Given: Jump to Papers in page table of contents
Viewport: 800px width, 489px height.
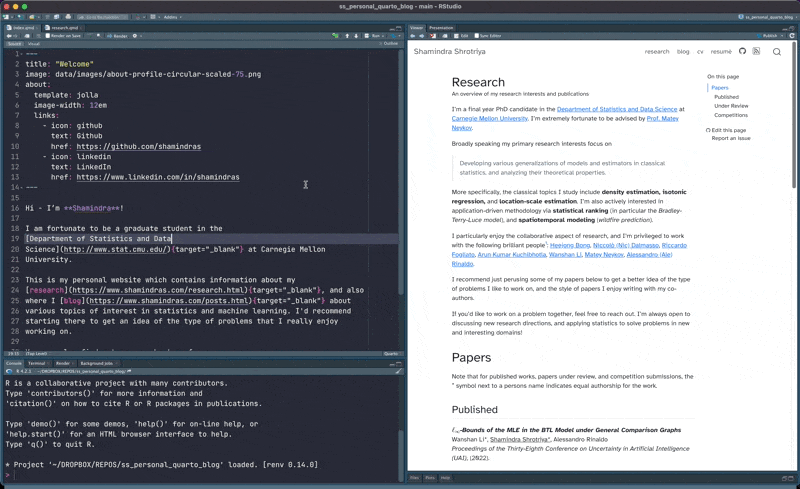Looking at the screenshot, I should tap(720, 88).
